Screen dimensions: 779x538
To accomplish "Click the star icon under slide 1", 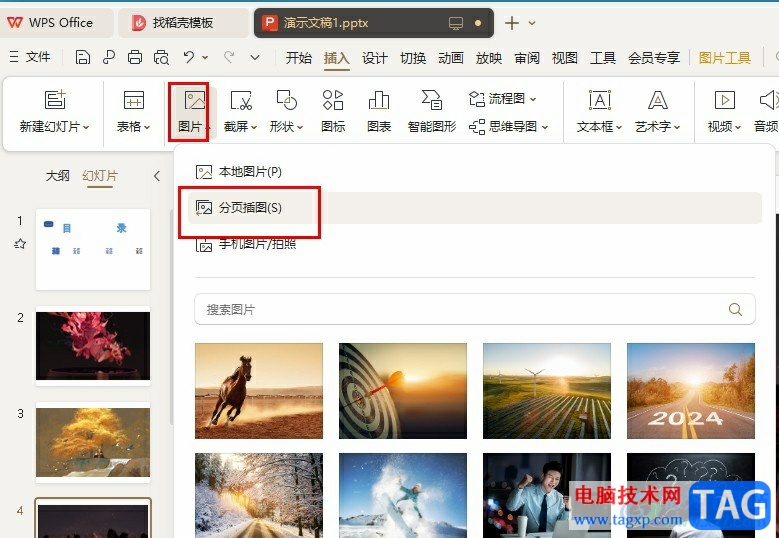I will click(x=20, y=243).
